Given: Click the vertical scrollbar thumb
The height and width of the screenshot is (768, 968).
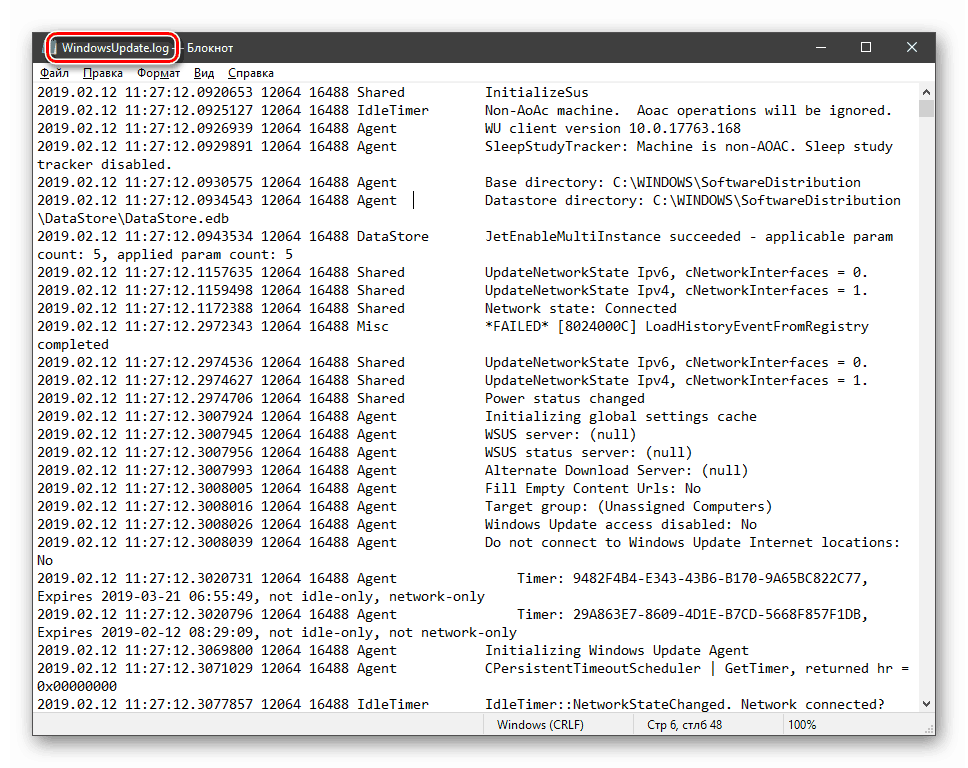Looking at the screenshot, I should [926, 109].
